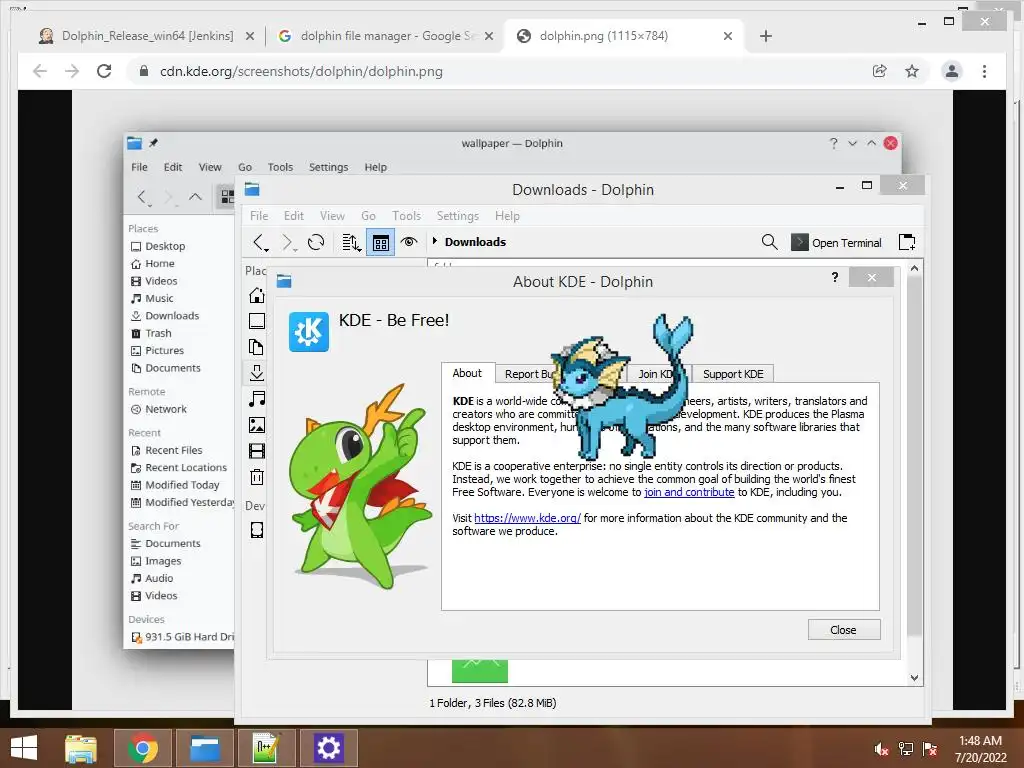This screenshot has width=1024, height=768.
Task: Switch to About tab in About KDE
Action: click(x=467, y=373)
